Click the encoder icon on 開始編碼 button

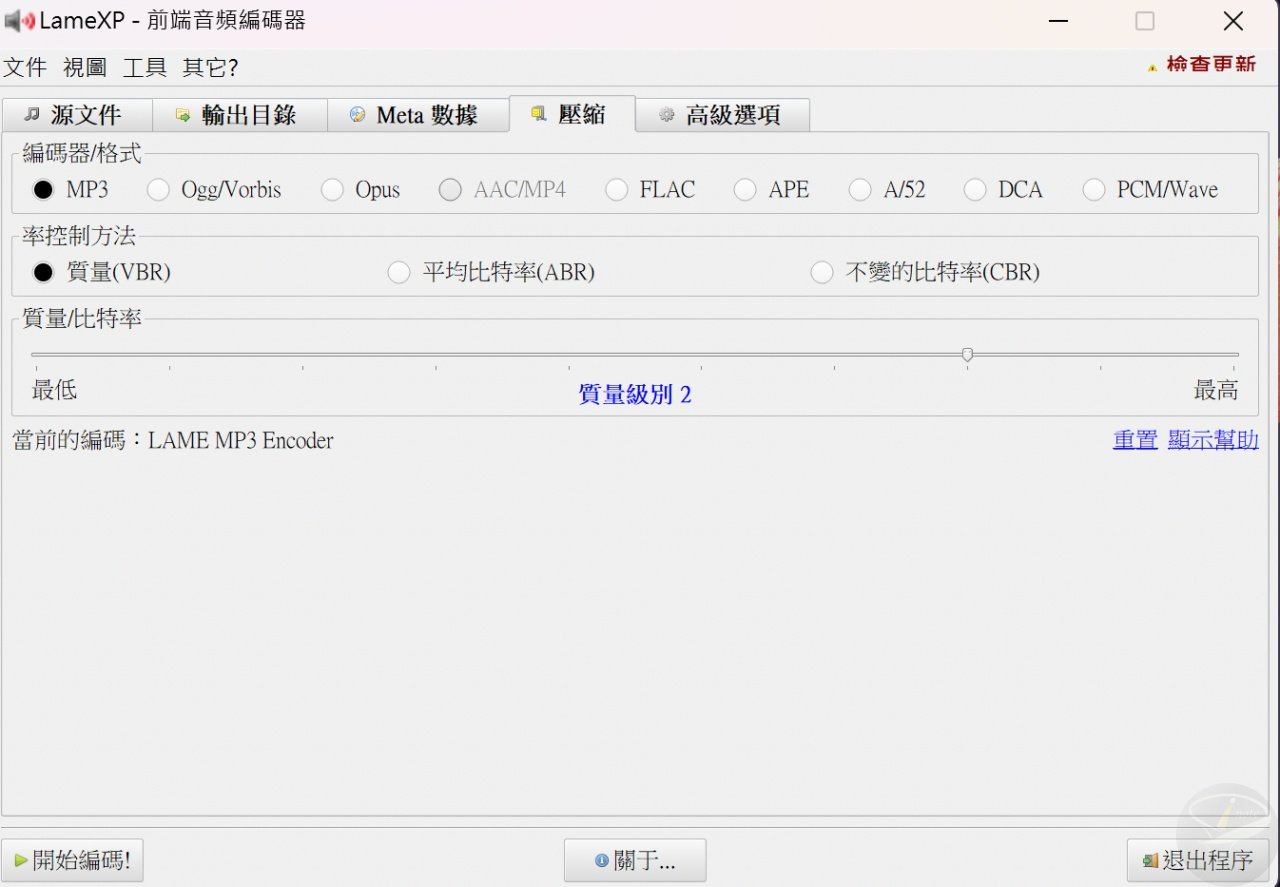coord(20,860)
